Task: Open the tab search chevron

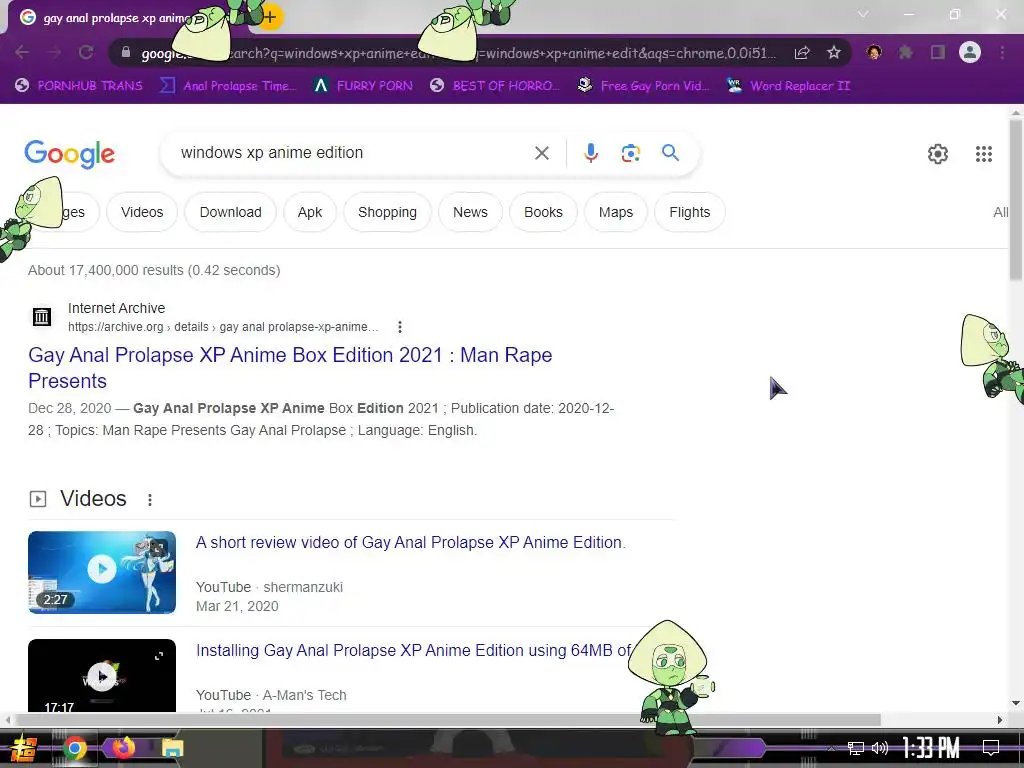Action: 863,14
